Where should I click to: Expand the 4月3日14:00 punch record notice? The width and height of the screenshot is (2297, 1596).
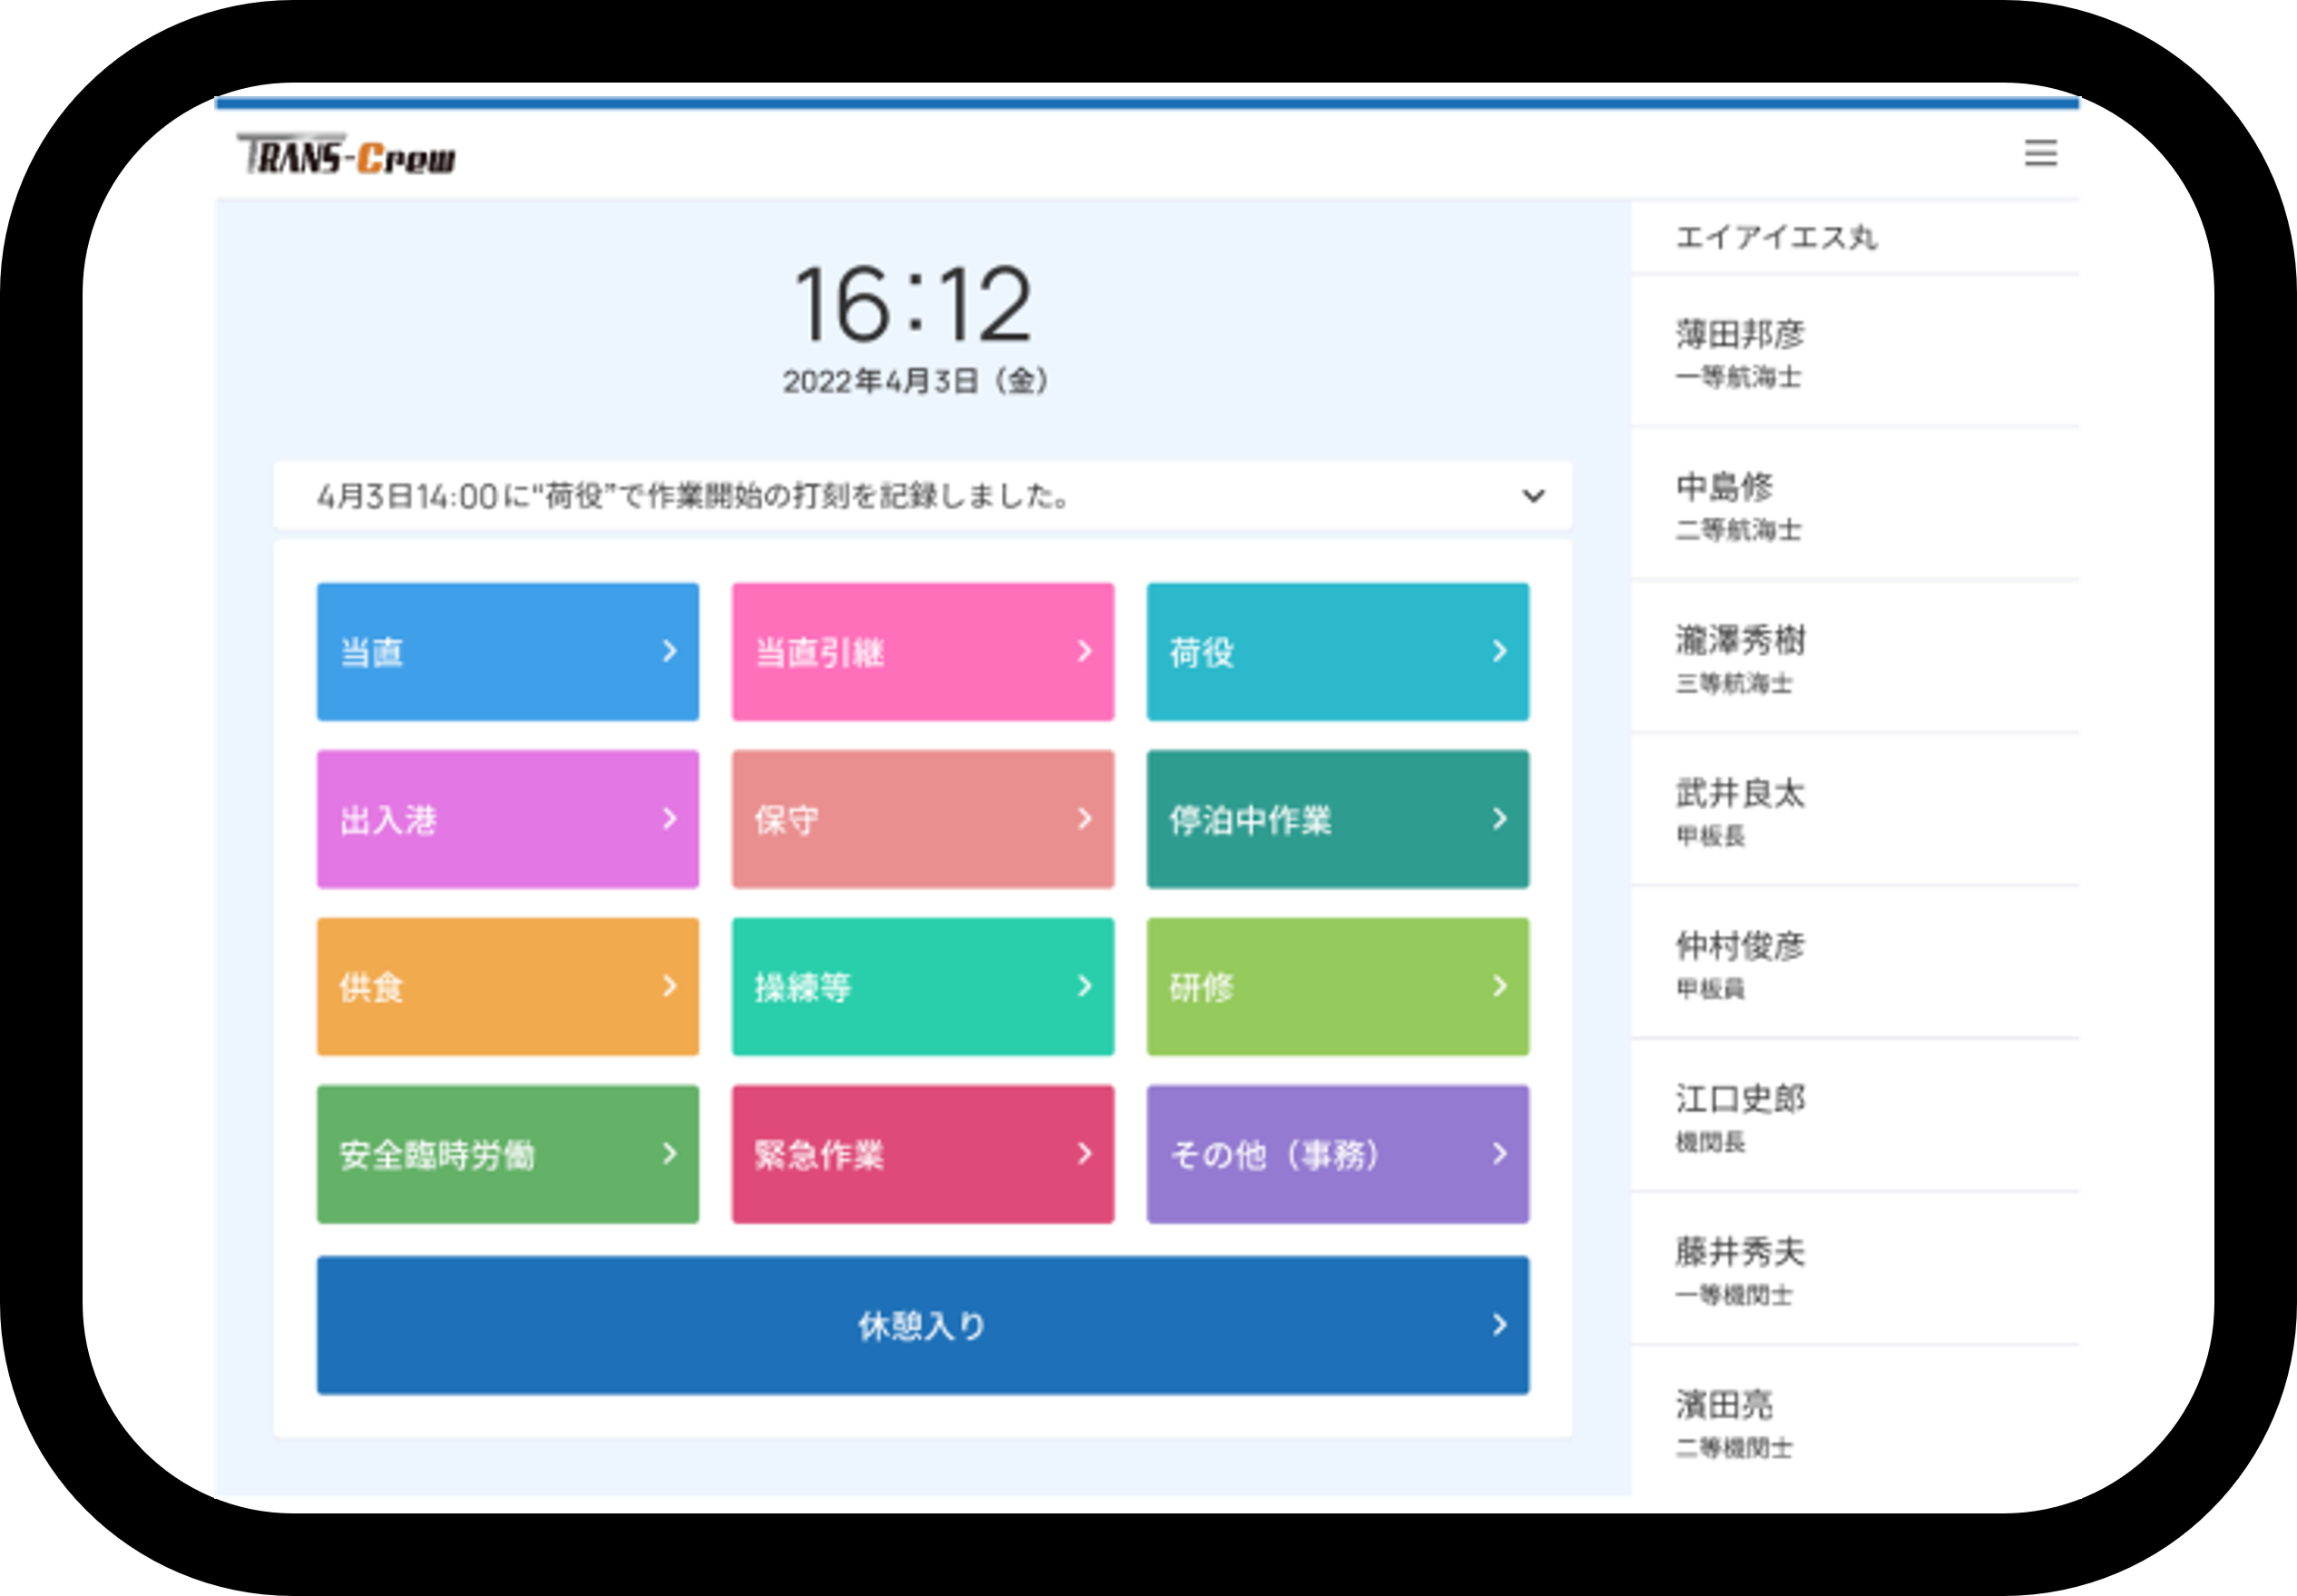pyautogui.click(x=922, y=495)
